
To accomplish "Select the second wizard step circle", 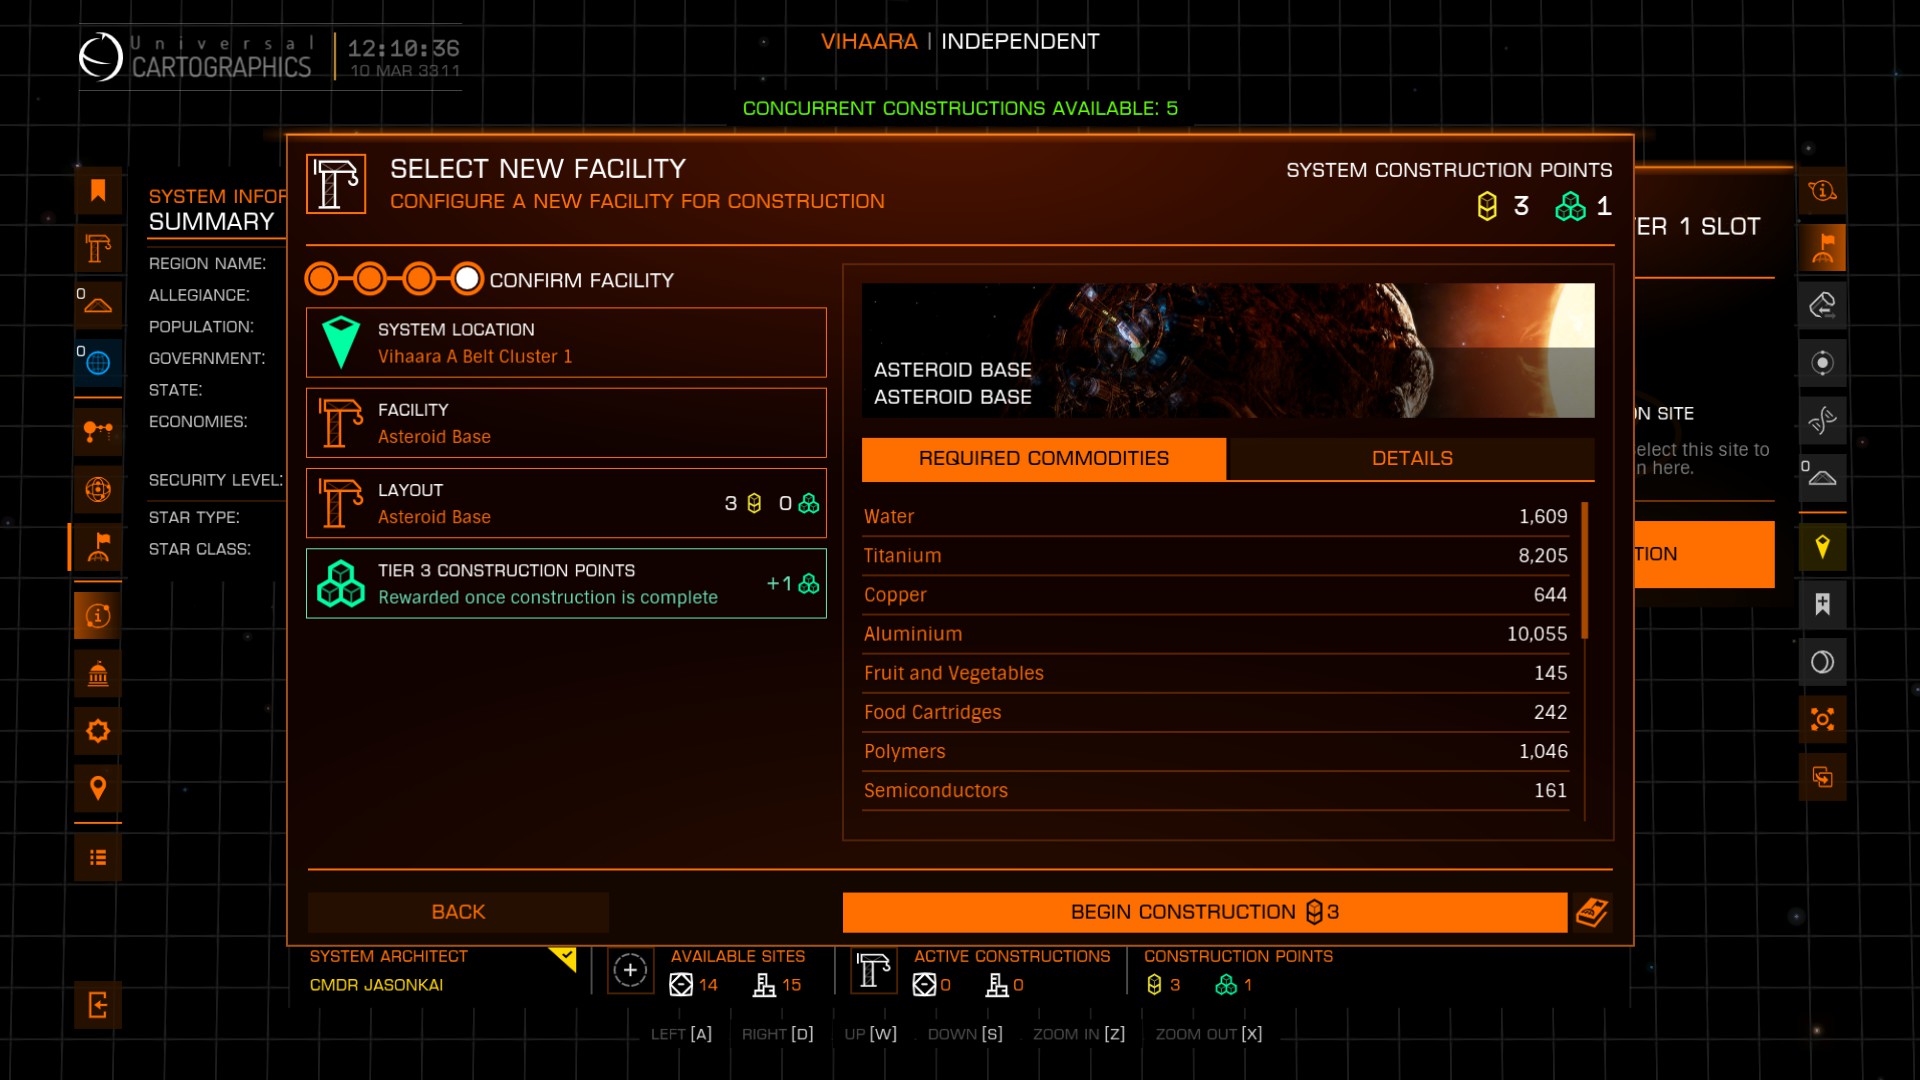I will point(370,279).
